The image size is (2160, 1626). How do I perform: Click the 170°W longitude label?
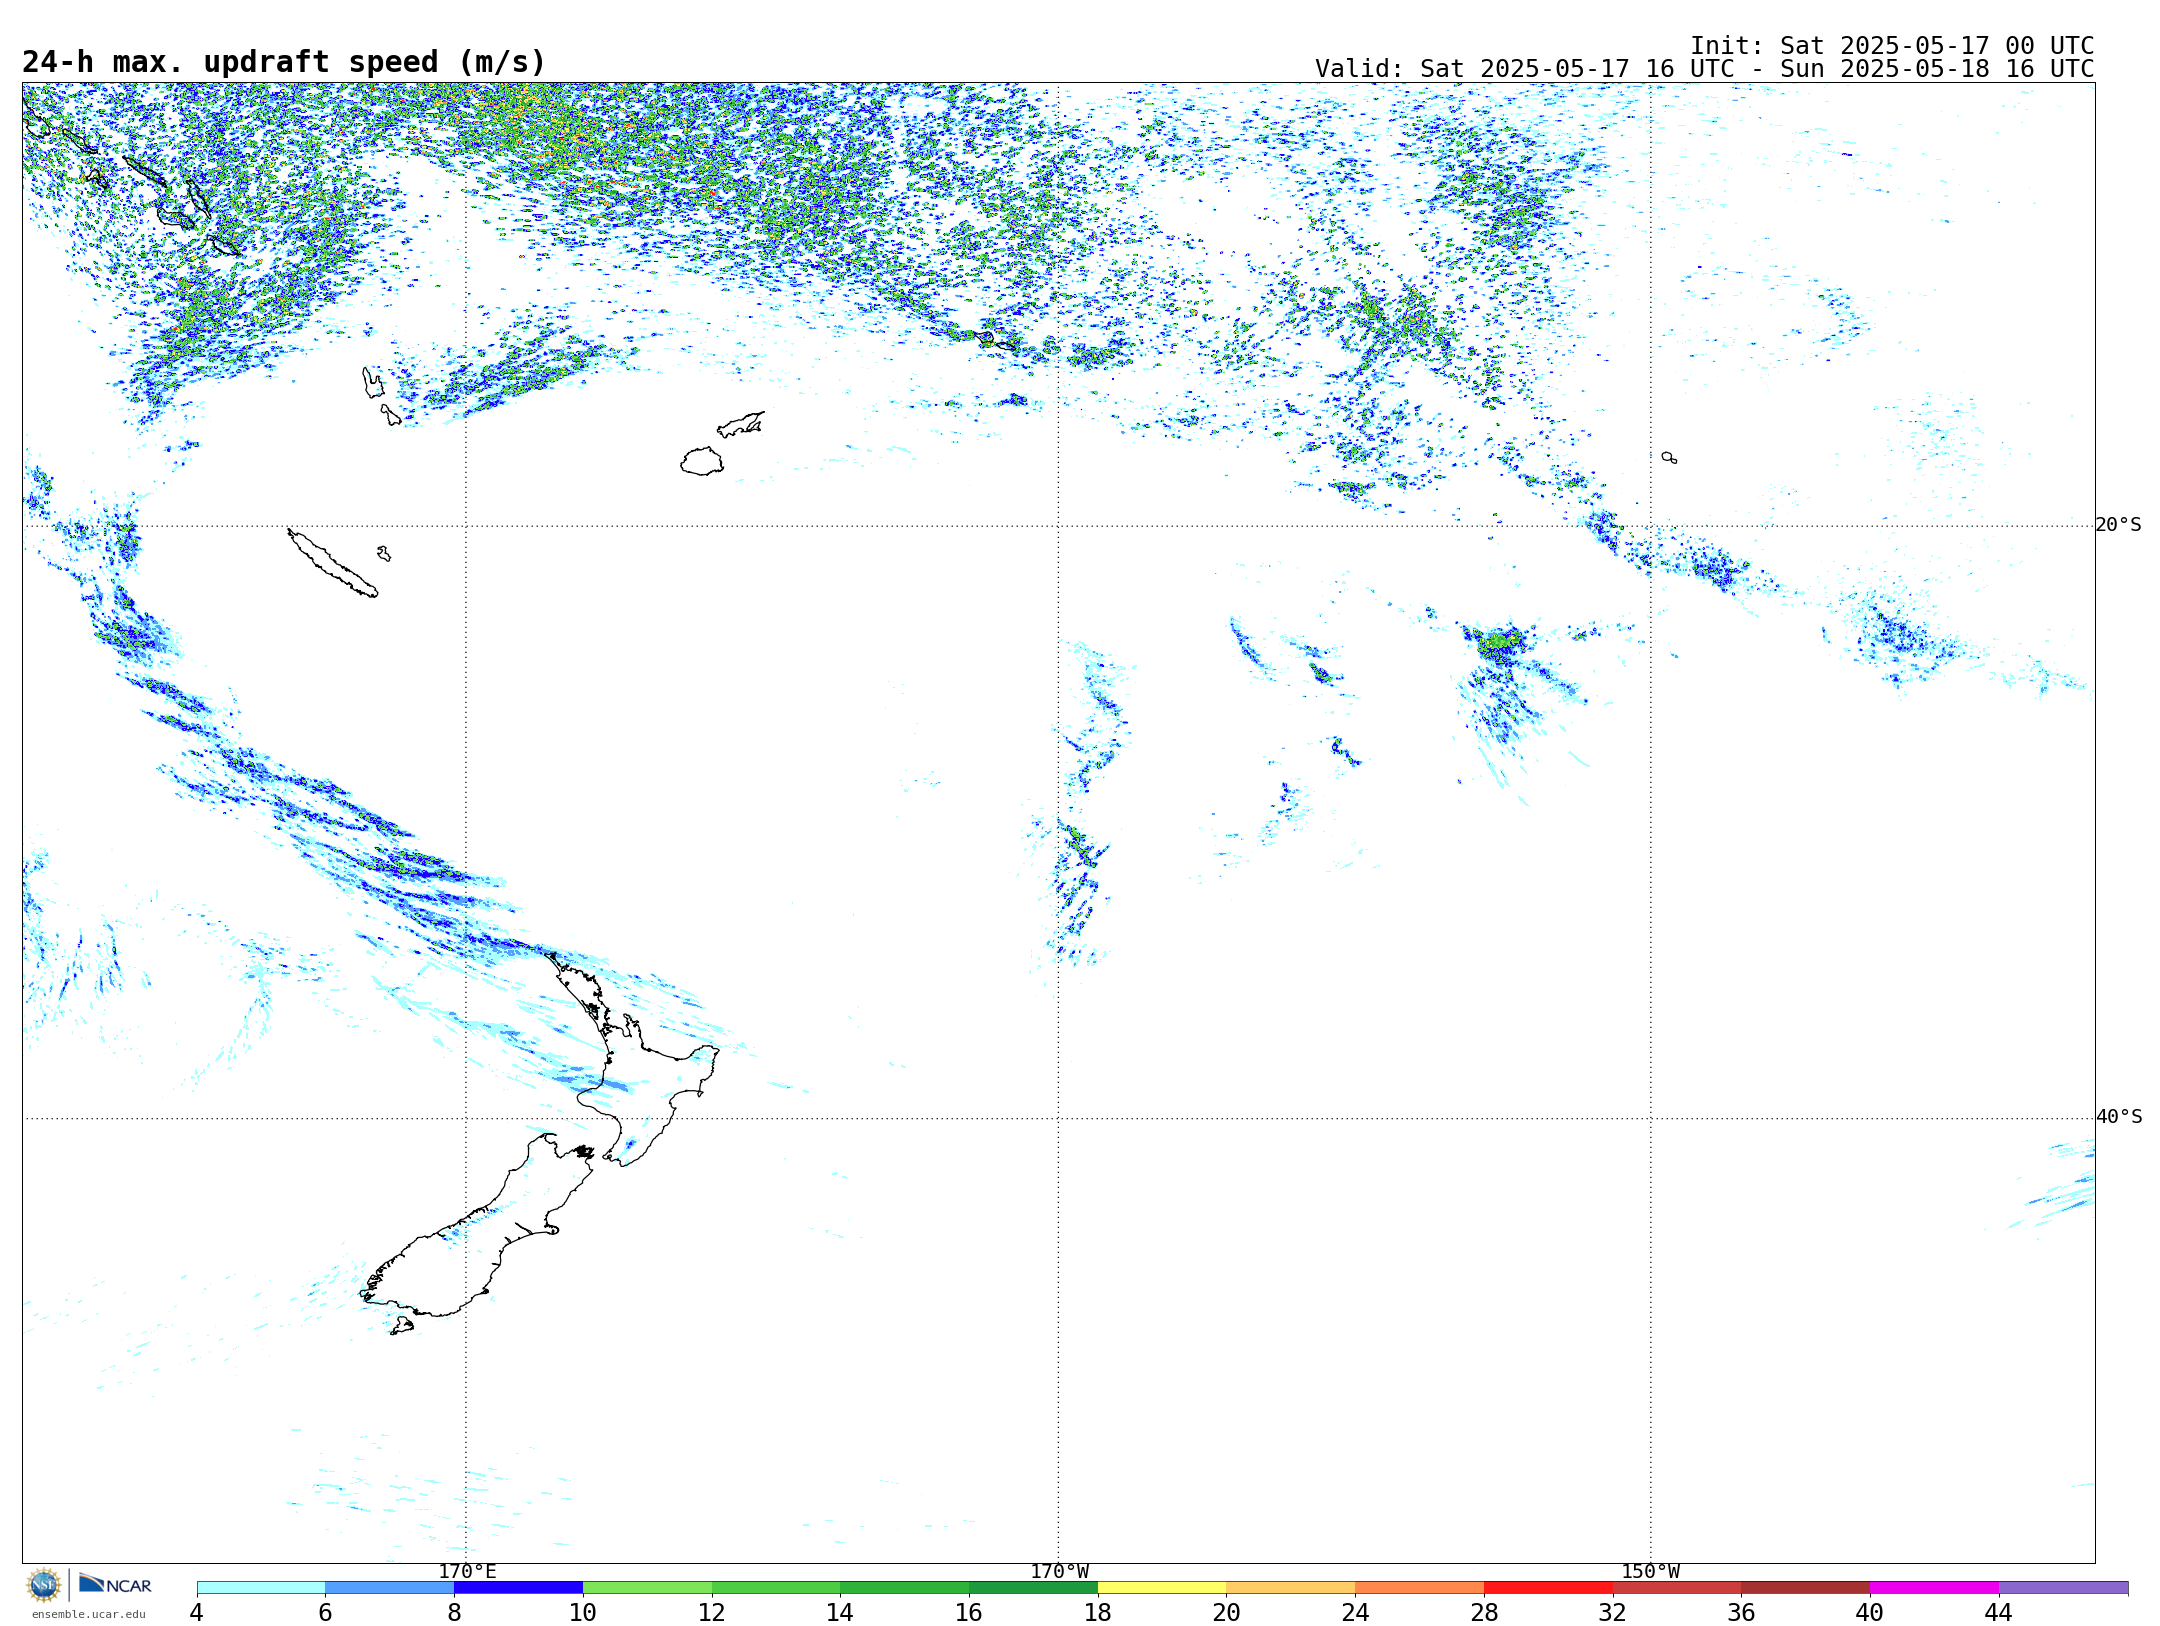point(1059,1571)
